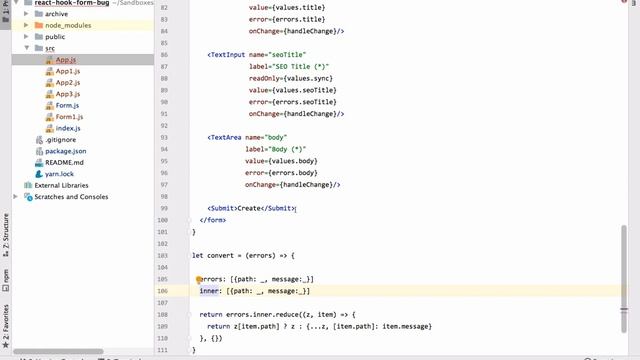
Task: Click the public folder icon
Action: 39,37
